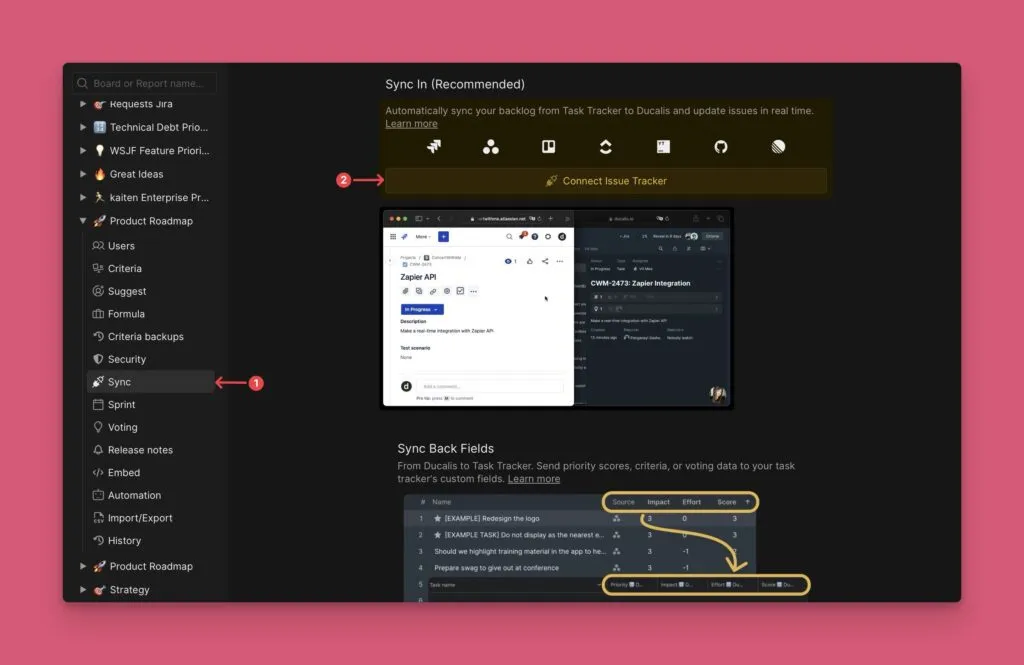Image resolution: width=1024 pixels, height=665 pixels.
Task: Open the Voting lightbulb icon
Action: [x=98, y=427]
